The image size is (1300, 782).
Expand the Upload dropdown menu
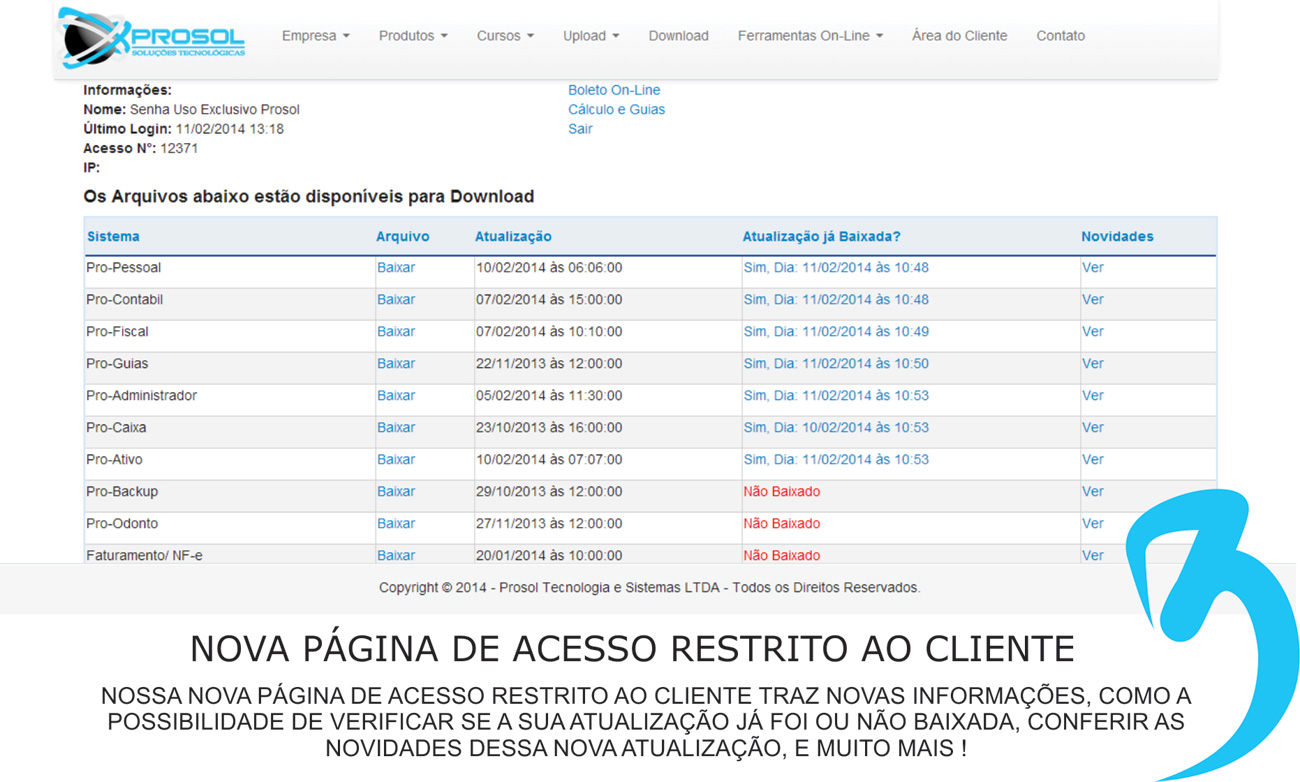coord(591,36)
